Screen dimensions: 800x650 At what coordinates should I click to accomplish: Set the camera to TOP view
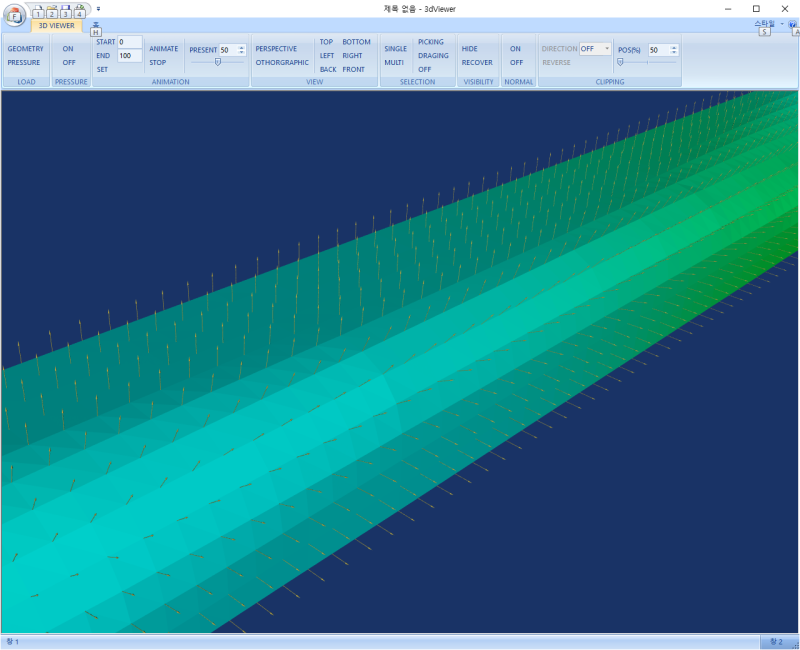(x=327, y=42)
